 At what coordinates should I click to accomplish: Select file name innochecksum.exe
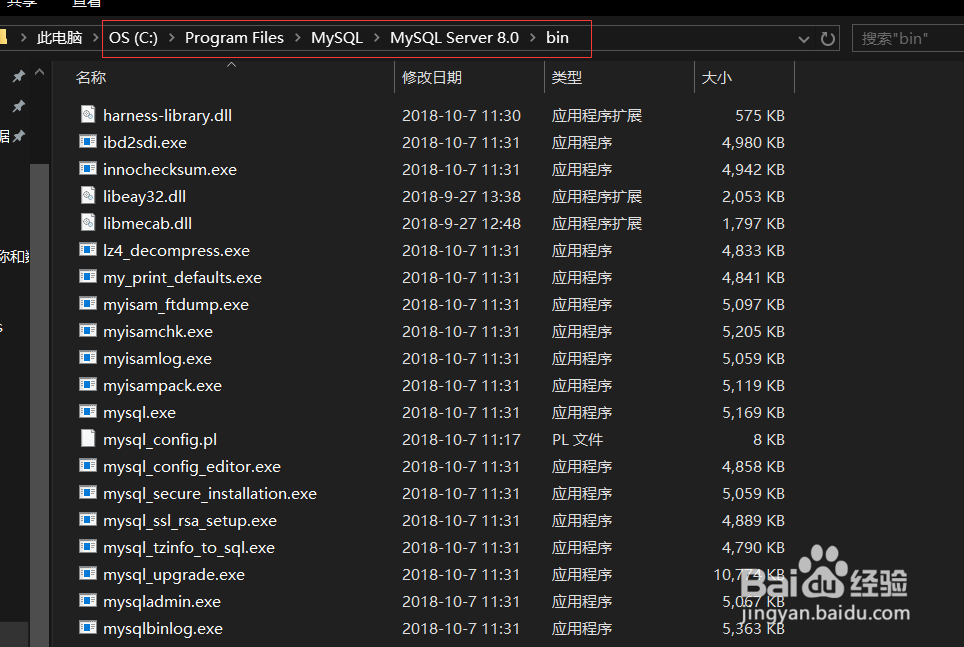170,170
